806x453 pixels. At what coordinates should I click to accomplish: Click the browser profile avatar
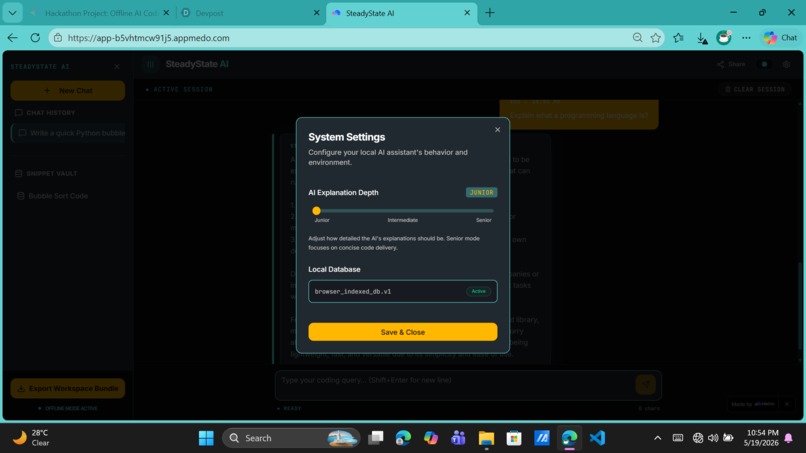[724, 38]
